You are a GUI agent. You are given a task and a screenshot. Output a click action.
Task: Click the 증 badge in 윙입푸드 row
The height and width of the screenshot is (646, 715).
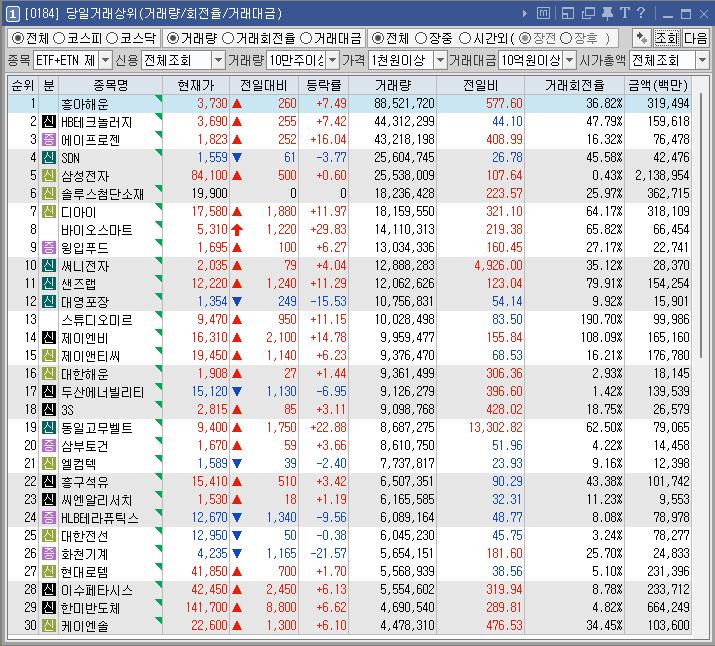click(49, 248)
